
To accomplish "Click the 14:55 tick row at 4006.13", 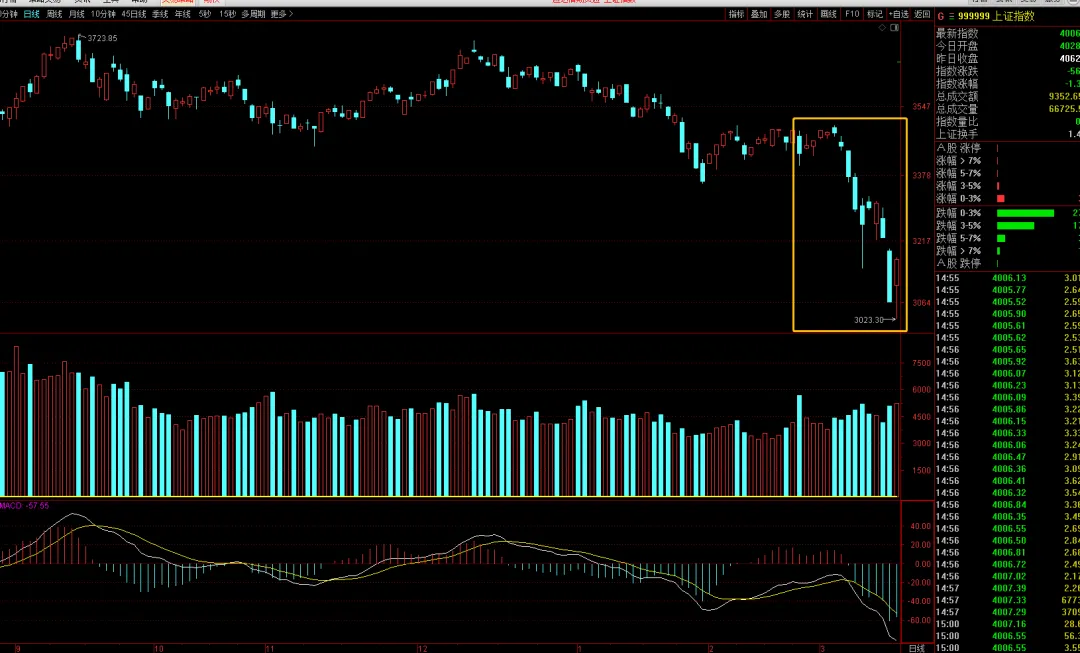I will tap(1007, 278).
